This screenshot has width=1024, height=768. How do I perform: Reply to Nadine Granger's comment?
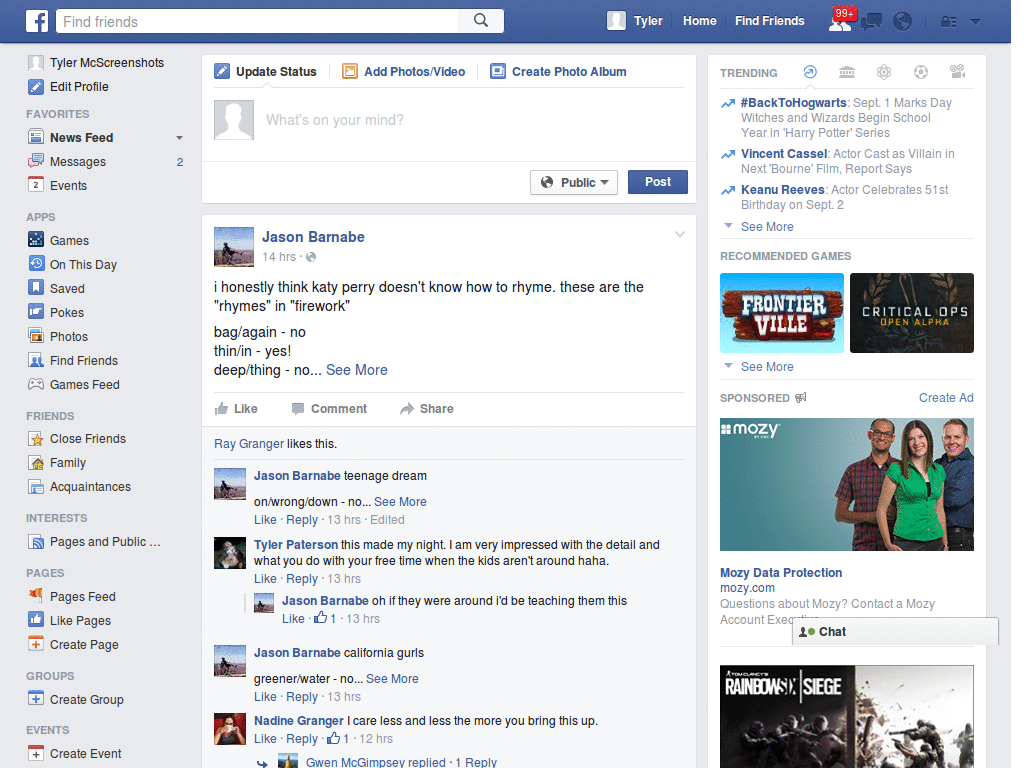[302, 739]
